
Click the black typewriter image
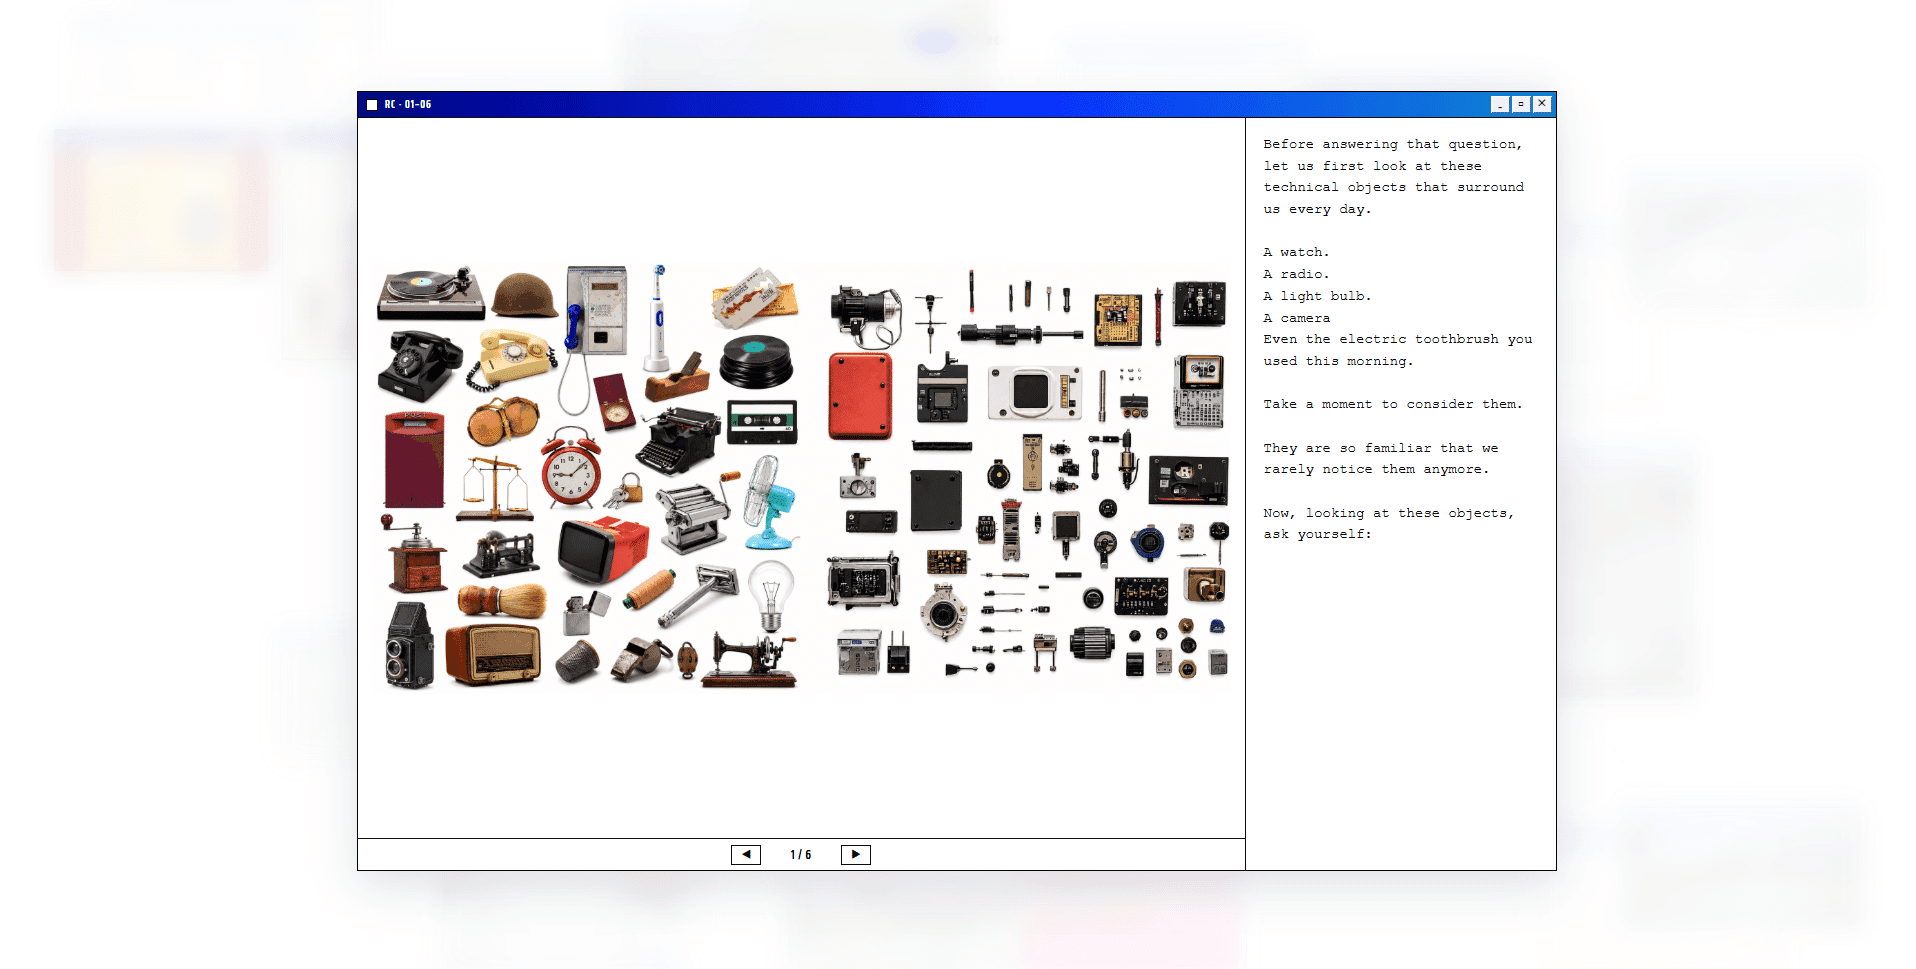(681, 439)
